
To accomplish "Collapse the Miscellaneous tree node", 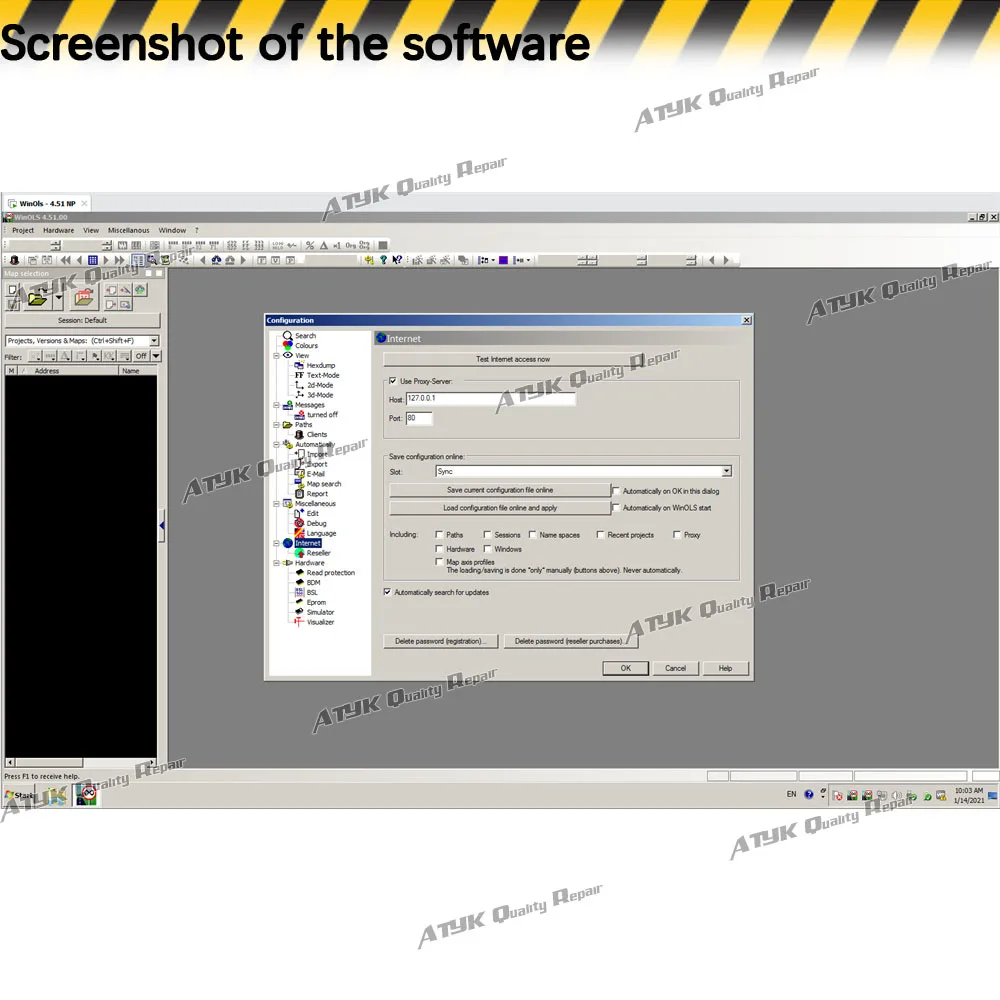I will [276, 504].
